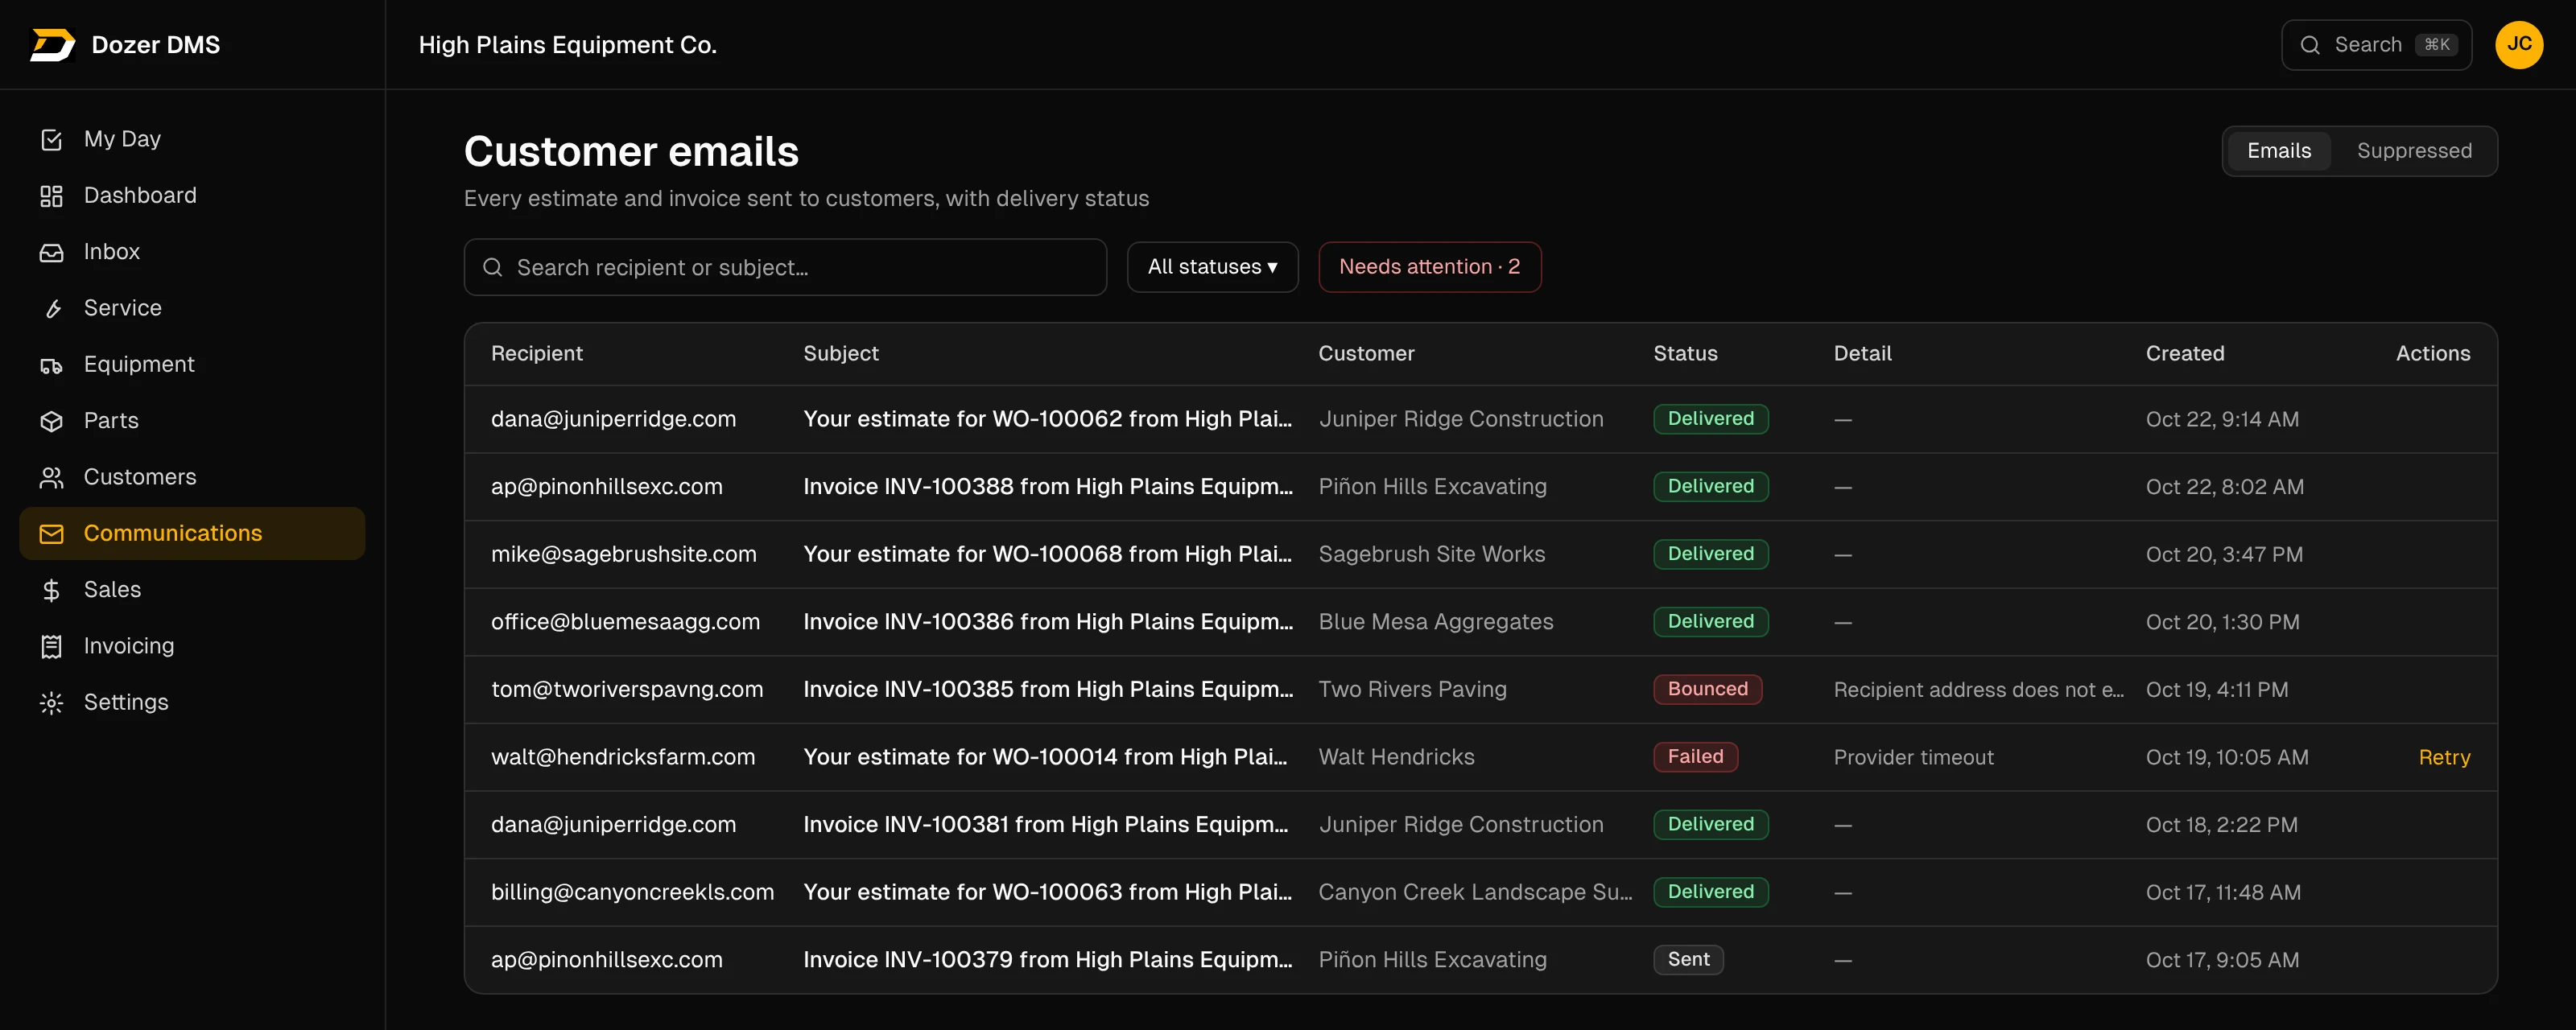Click the Settings gear icon
This screenshot has height=1030, width=2576.
tap(51, 703)
